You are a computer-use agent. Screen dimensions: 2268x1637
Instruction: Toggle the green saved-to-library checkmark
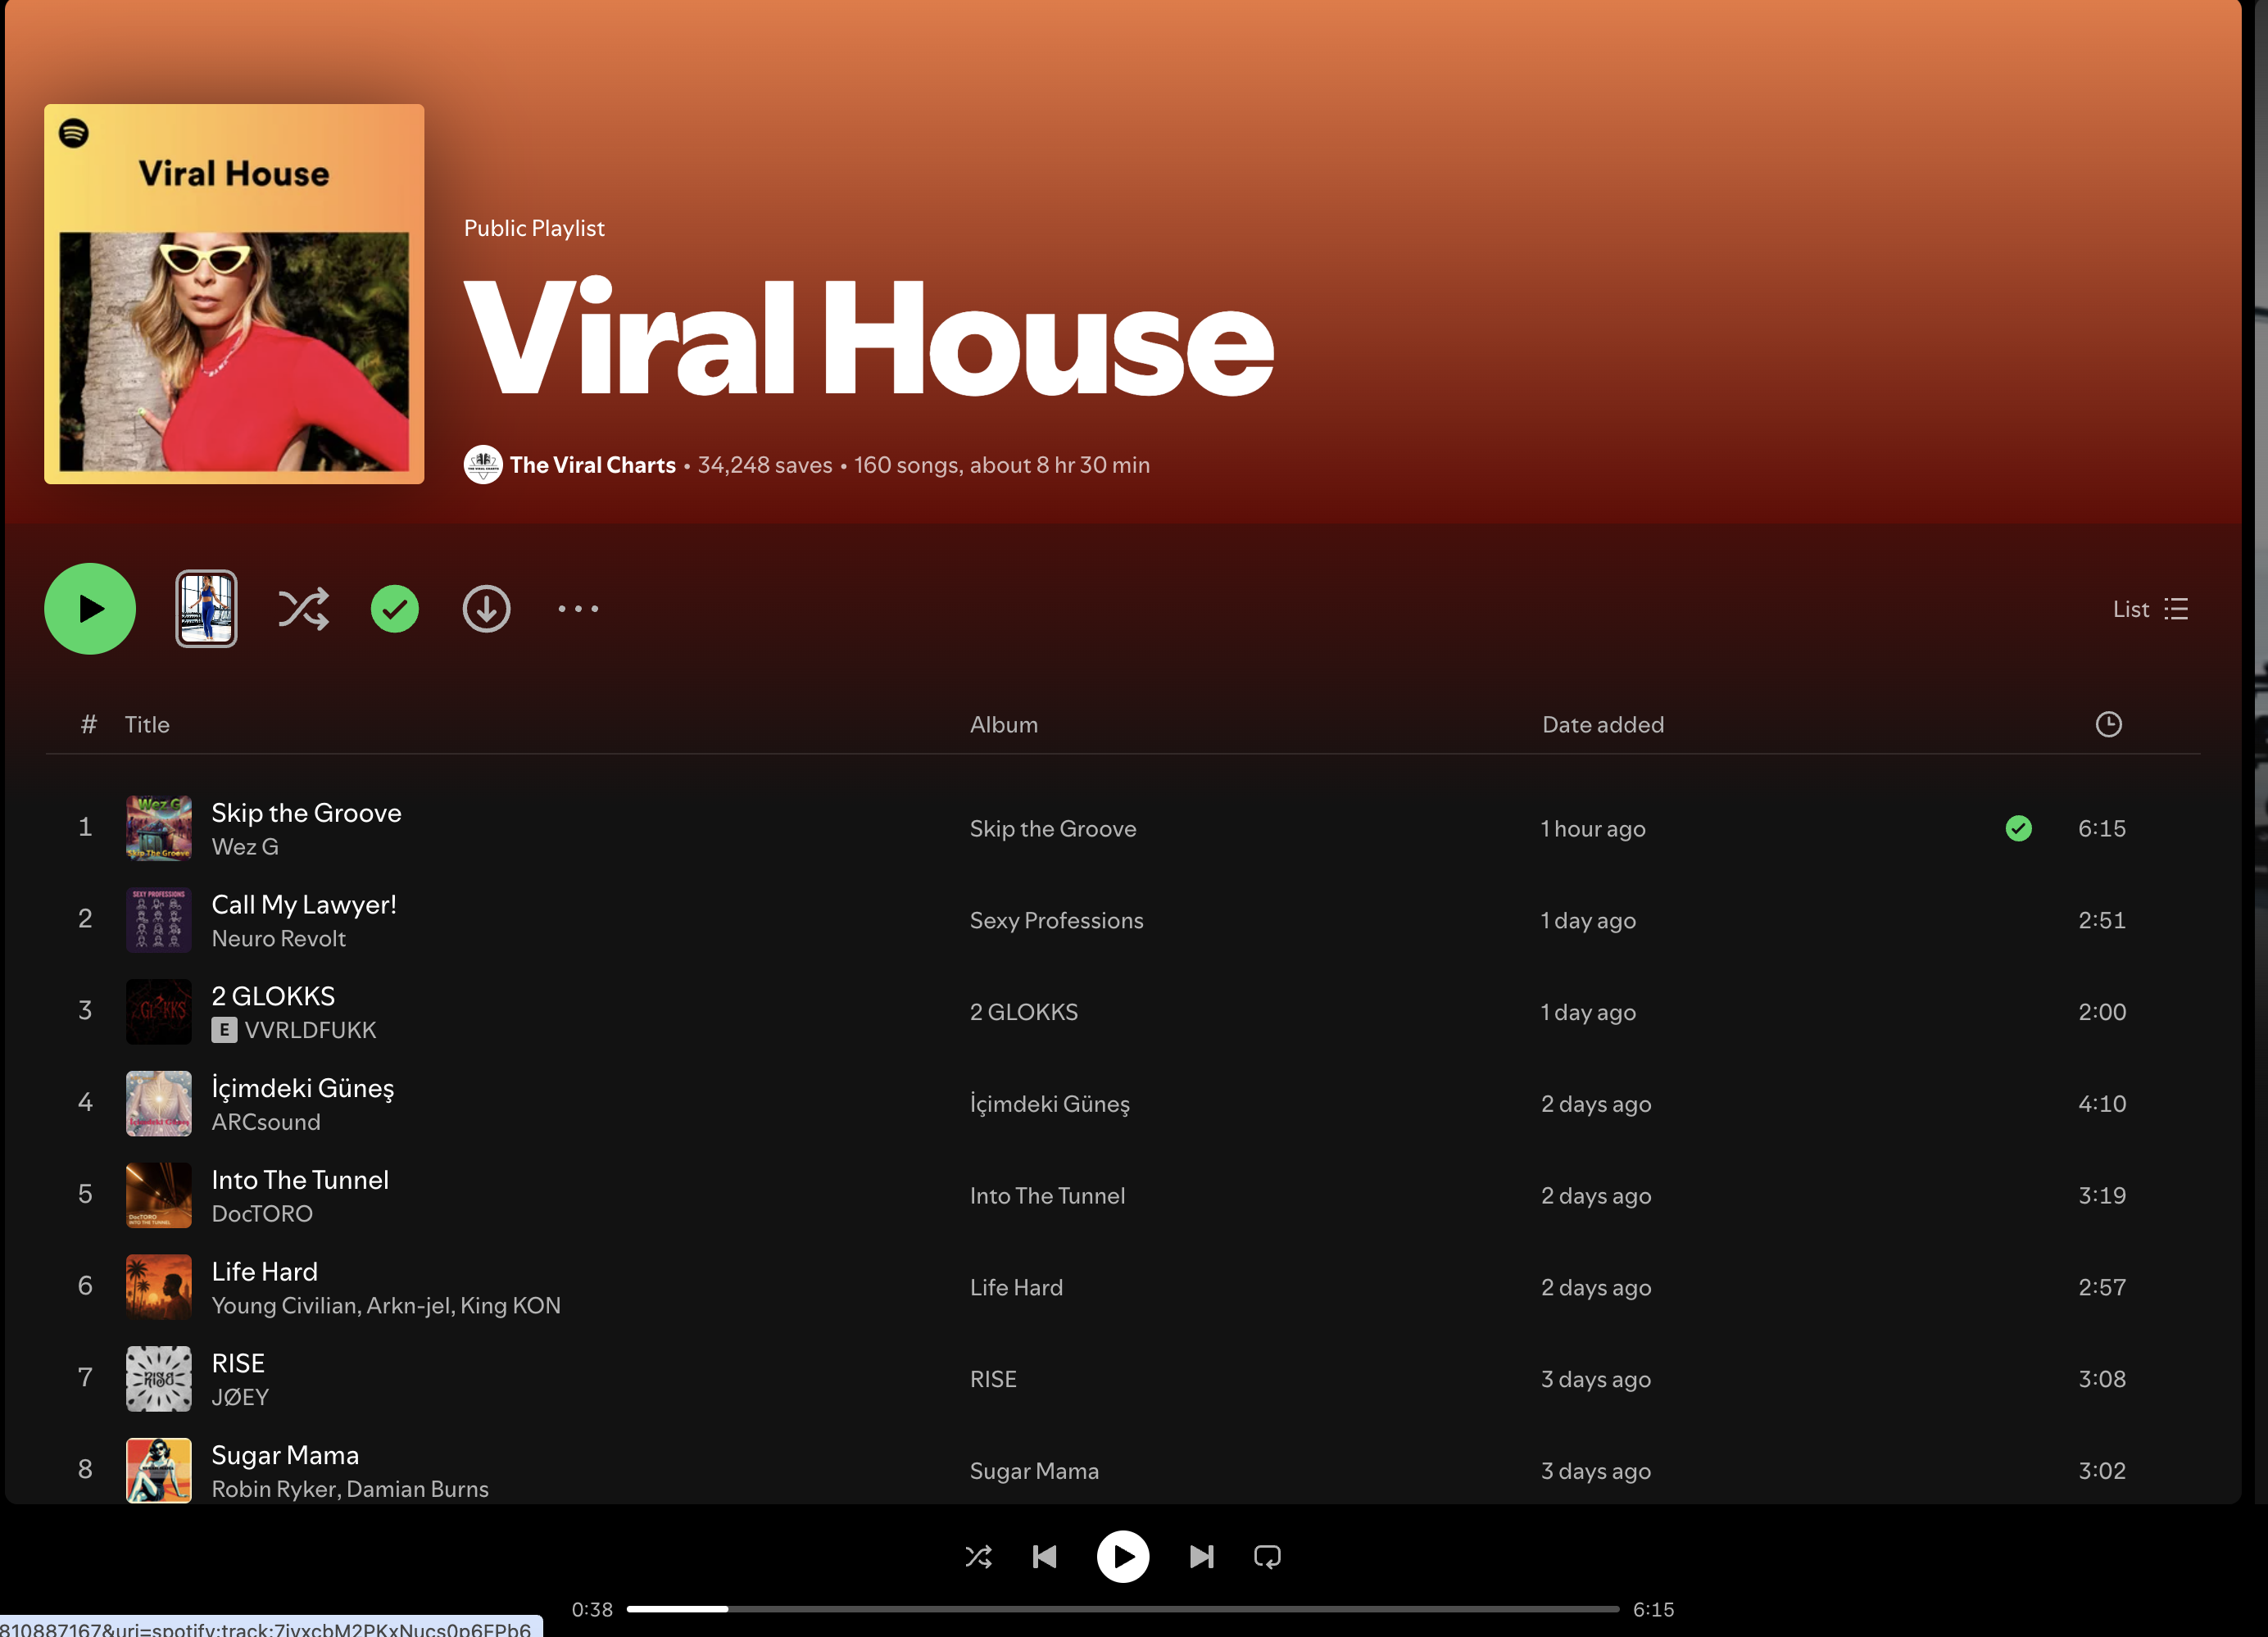point(395,609)
